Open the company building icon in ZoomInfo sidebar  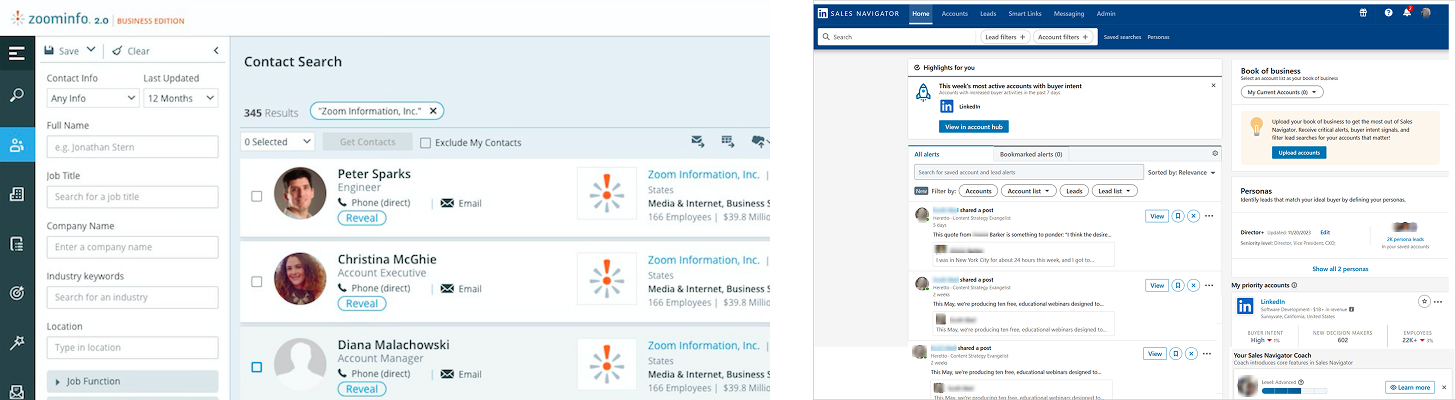pyautogui.click(x=17, y=194)
